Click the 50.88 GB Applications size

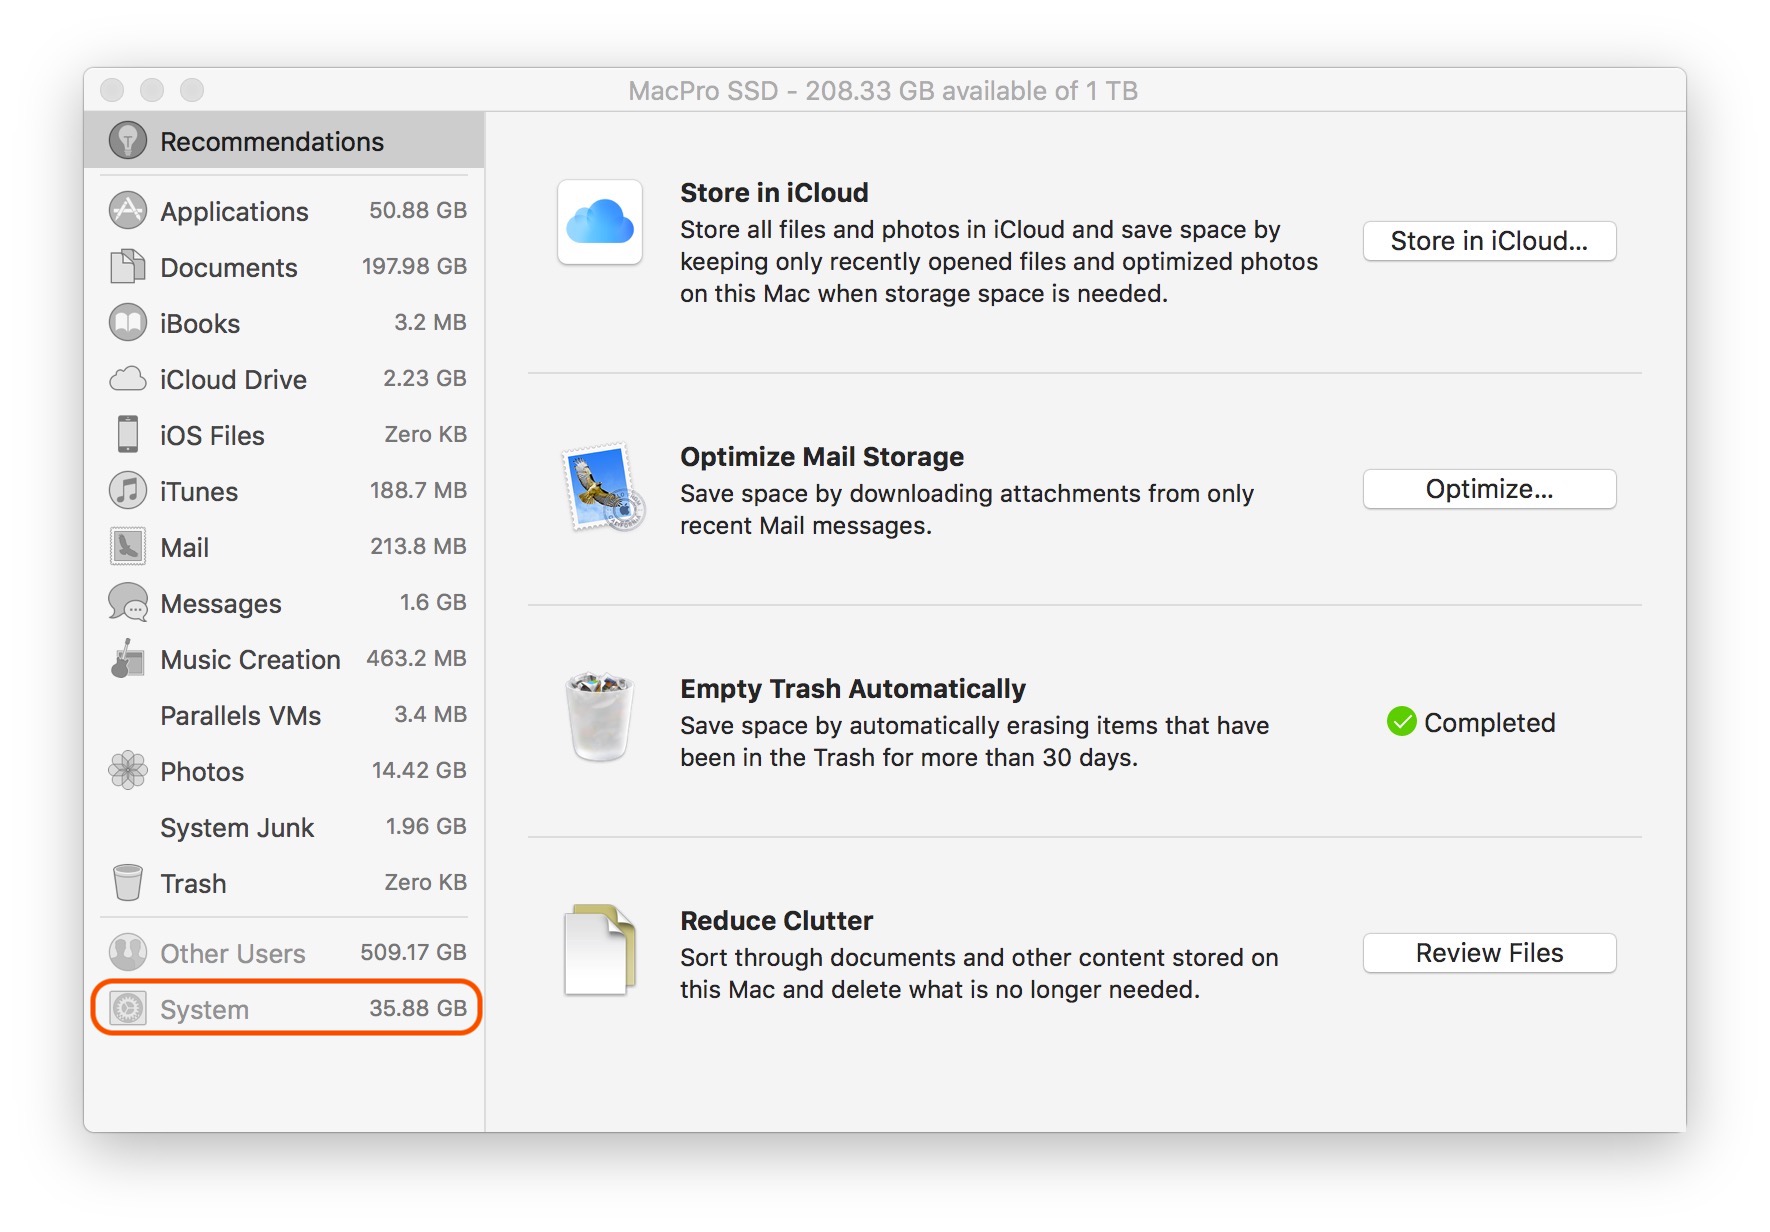pyautogui.click(x=418, y=210)
